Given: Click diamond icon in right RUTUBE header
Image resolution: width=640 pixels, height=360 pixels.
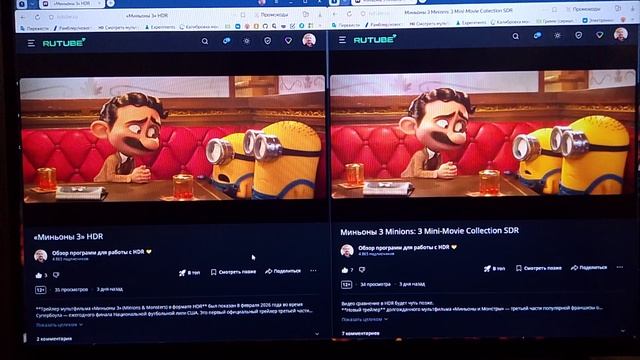Looking at the screenshot, I should tap(599, 35).
